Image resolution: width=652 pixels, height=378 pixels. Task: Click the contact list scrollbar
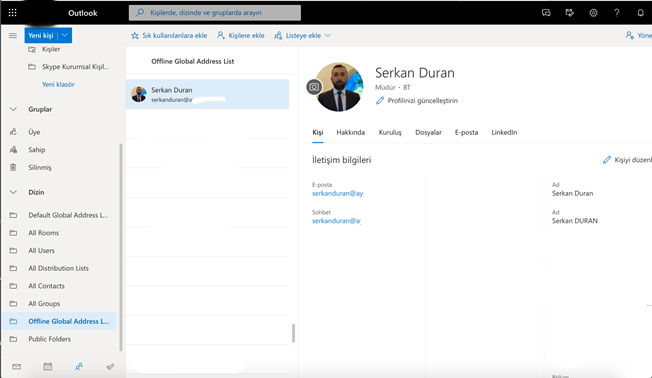294,333
